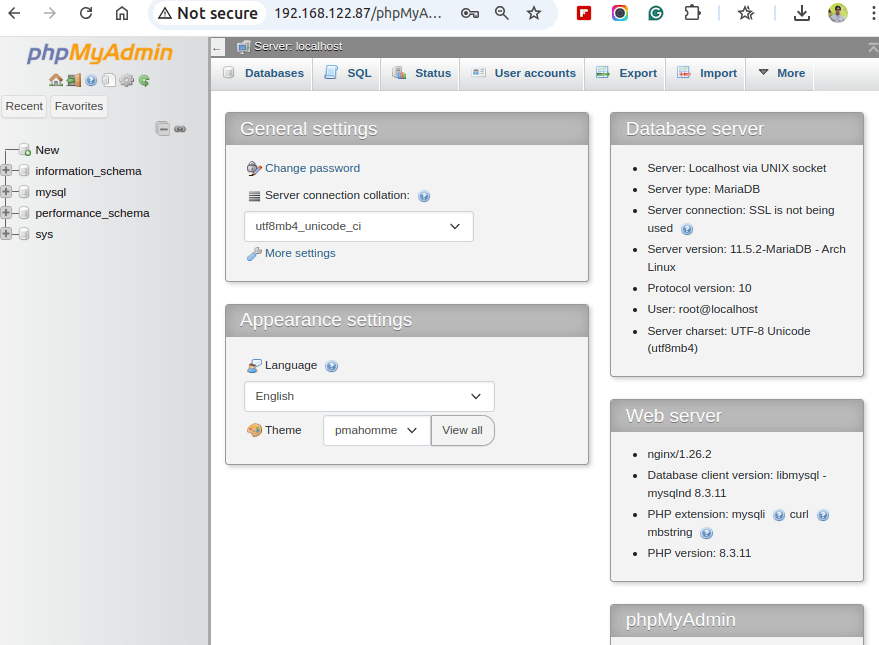This screenshot has width=879, height=645.
Task: Collapse all navigation tree items icon
Action: [x=163, y=129]
